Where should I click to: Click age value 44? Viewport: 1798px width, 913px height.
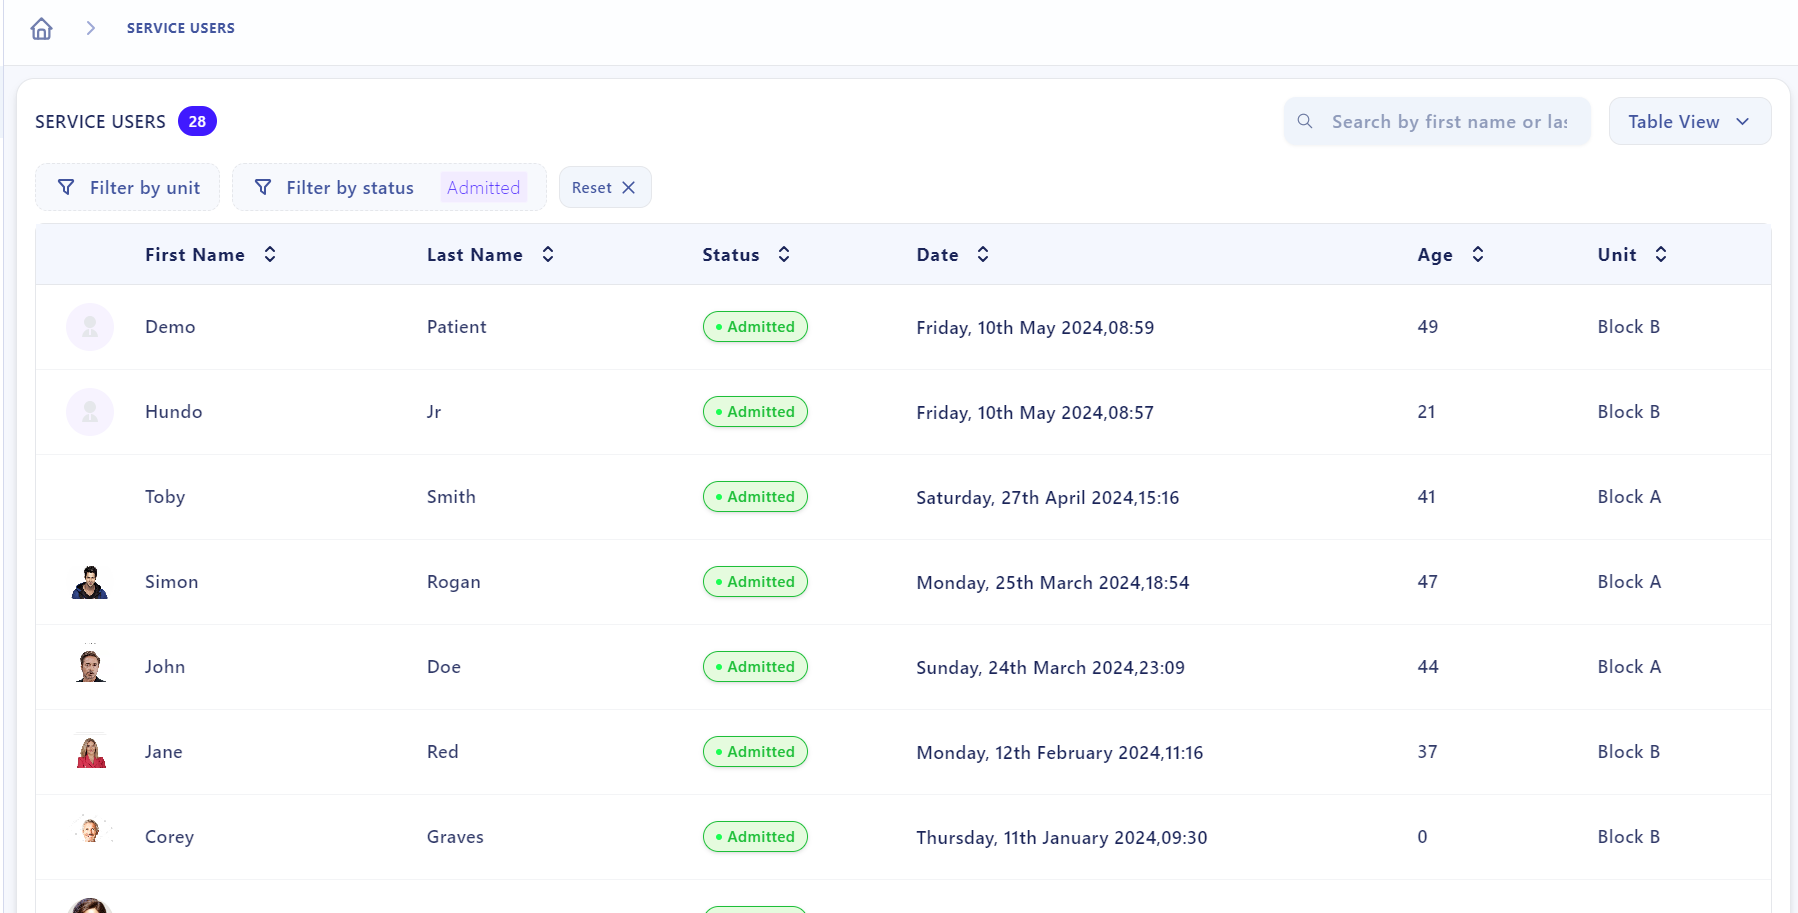(1428, 667)
